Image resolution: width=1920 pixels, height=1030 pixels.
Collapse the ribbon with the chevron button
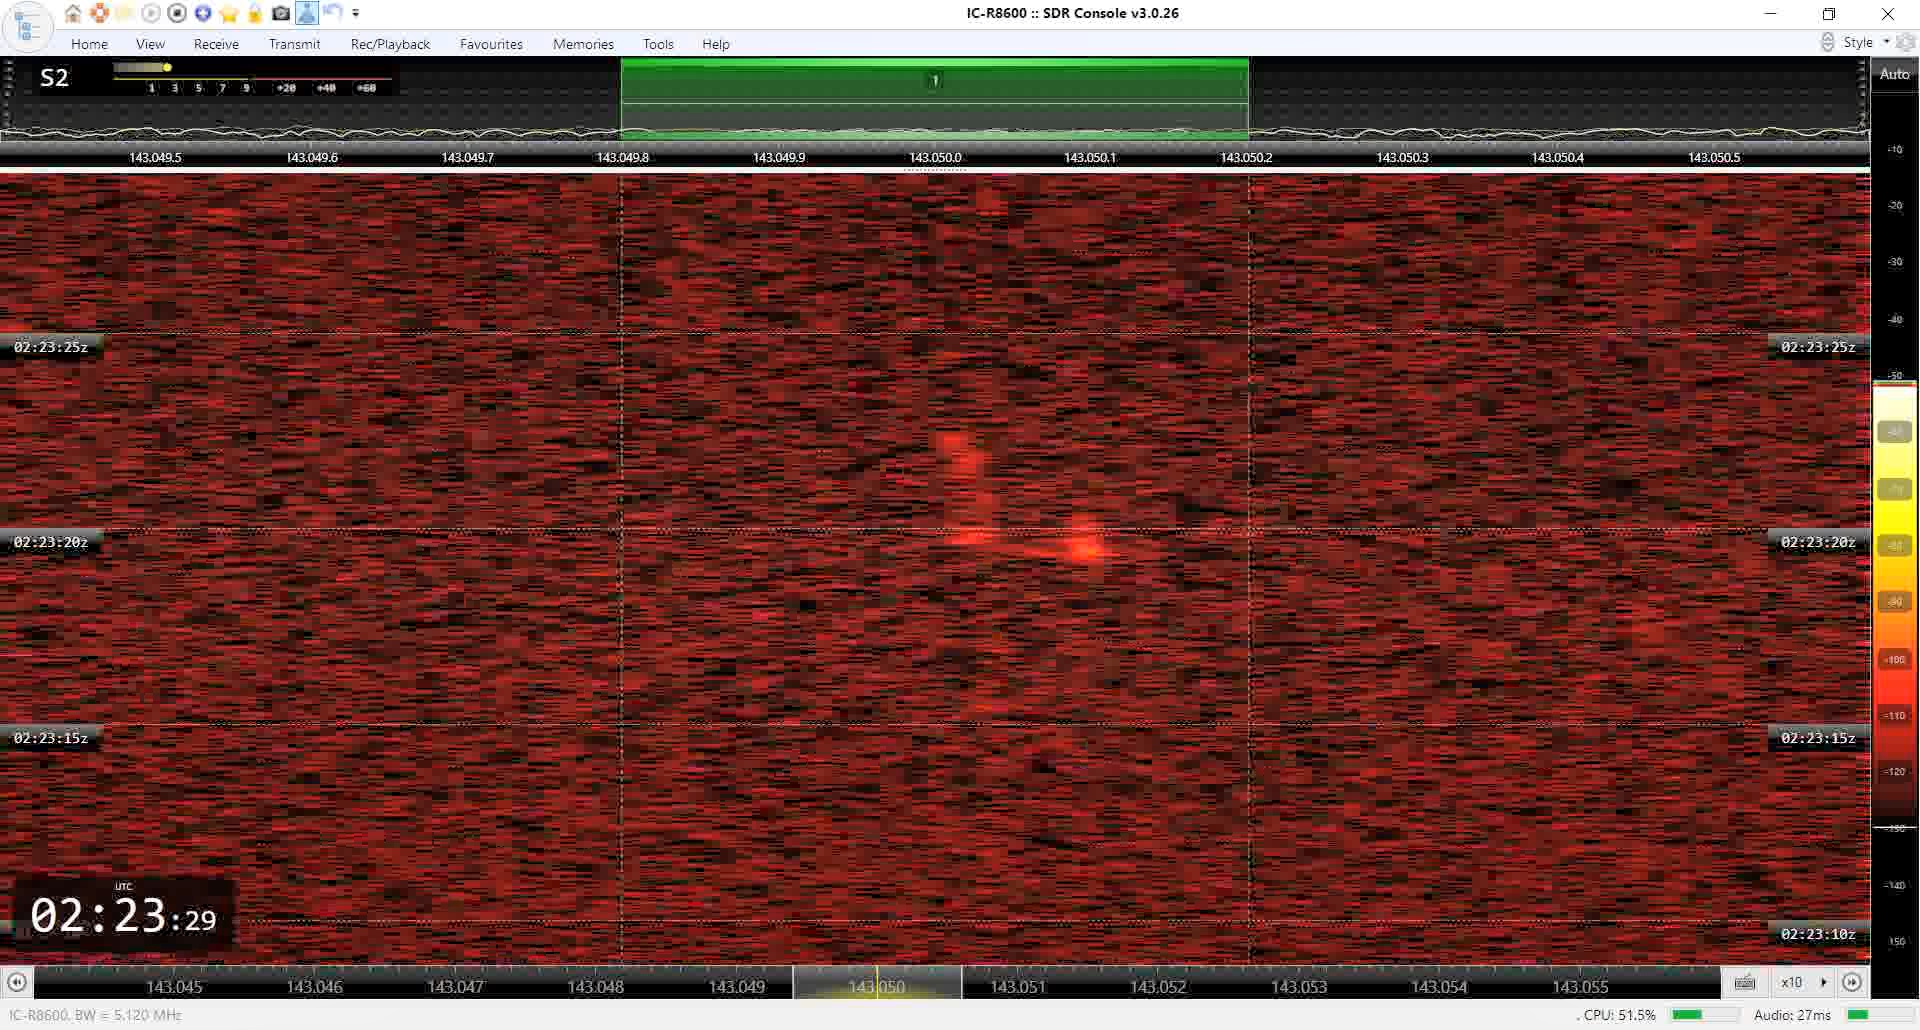coord(1827,42)
